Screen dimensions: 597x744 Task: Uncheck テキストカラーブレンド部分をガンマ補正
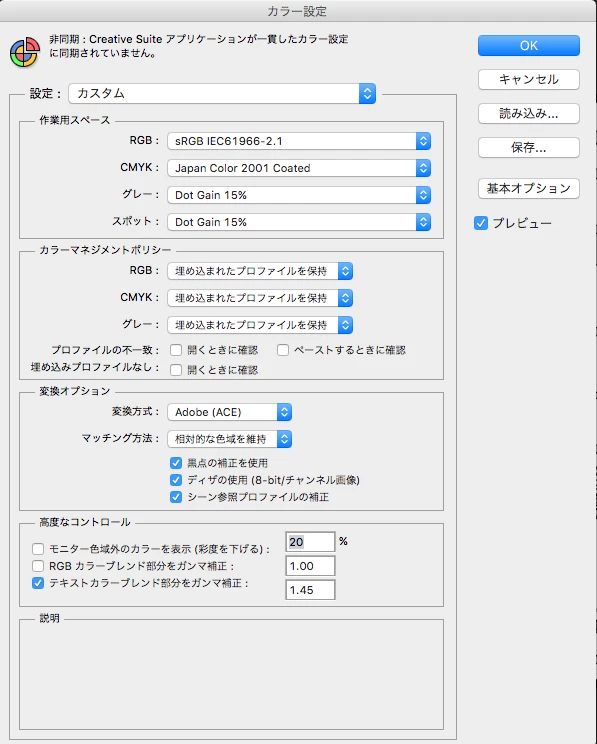(38, 583)
